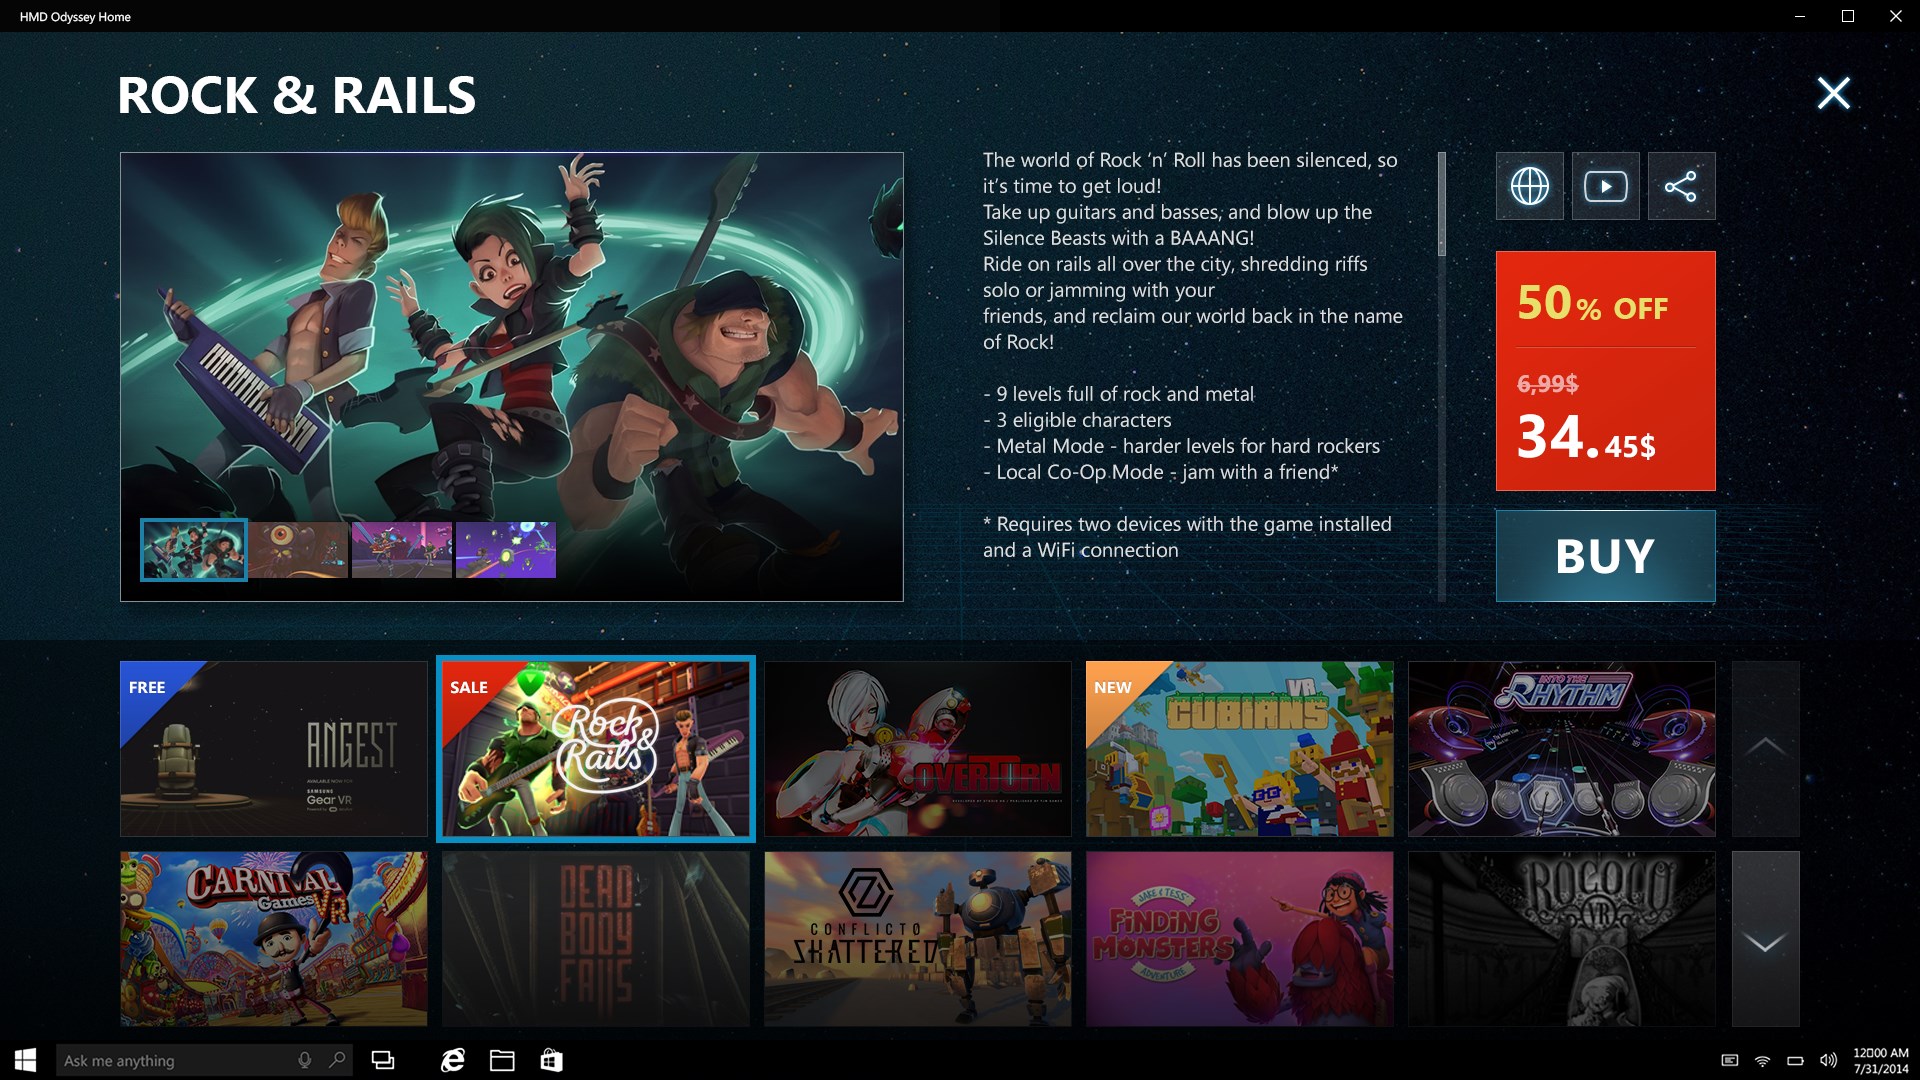The height and width of the screenshot is (1080, 1920).
Task: Play the Rock & Rails video trailer
Action: 1605,186
